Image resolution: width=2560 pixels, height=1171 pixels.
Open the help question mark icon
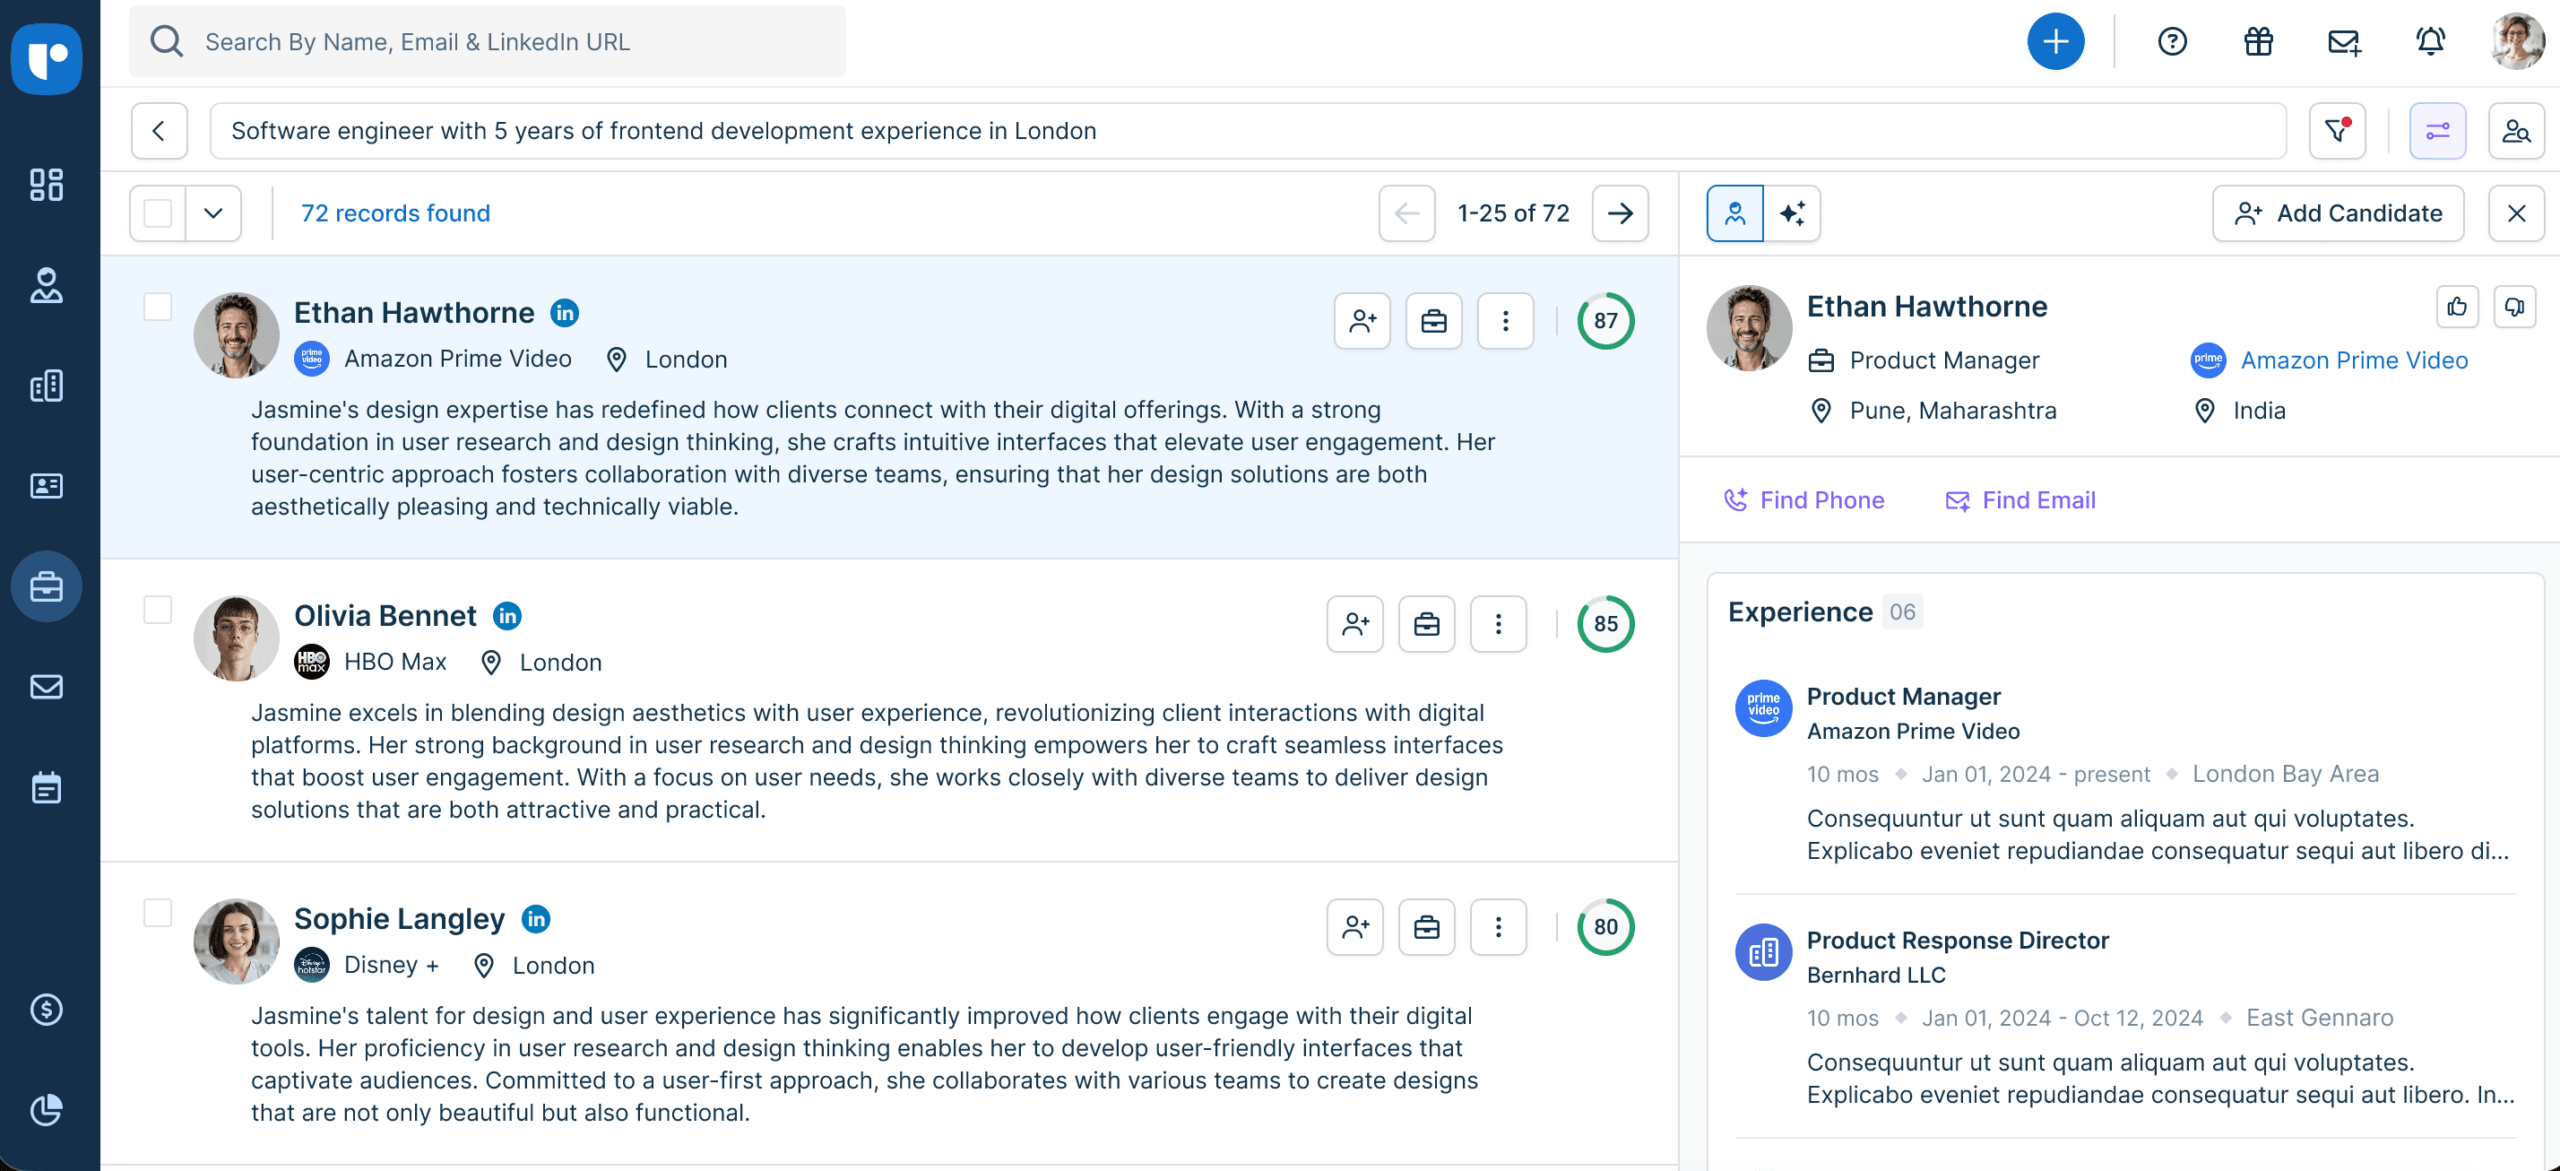pyautogui.click(x=2172, y=42)
